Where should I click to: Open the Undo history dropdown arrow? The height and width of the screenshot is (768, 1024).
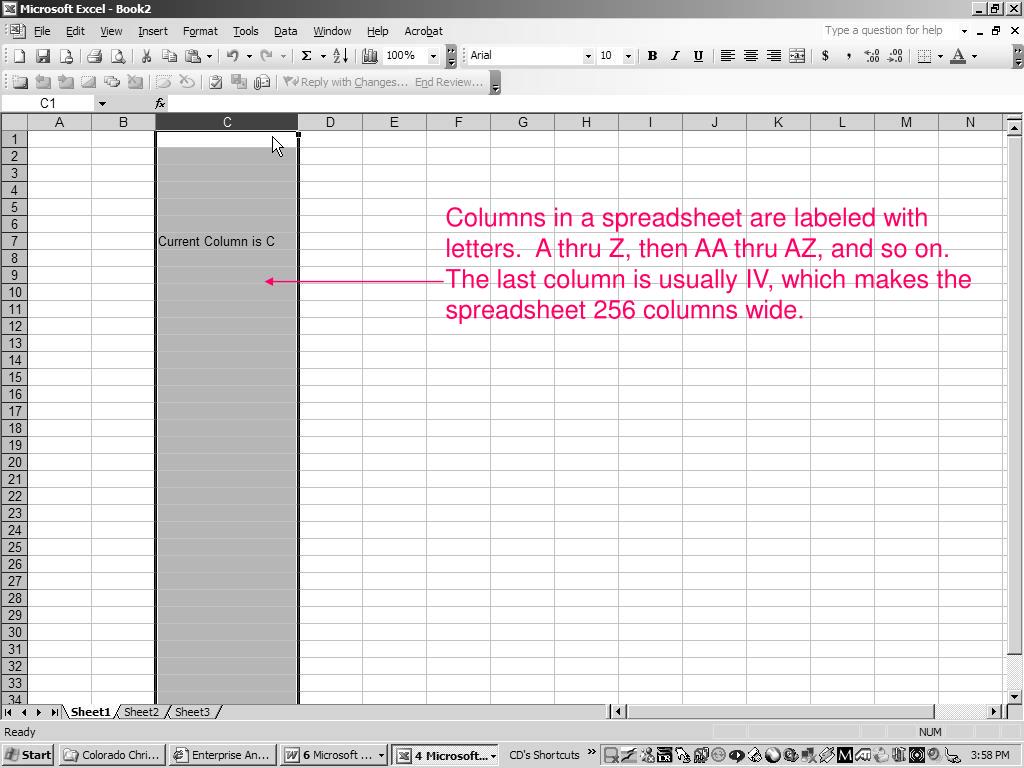[249, 56]
